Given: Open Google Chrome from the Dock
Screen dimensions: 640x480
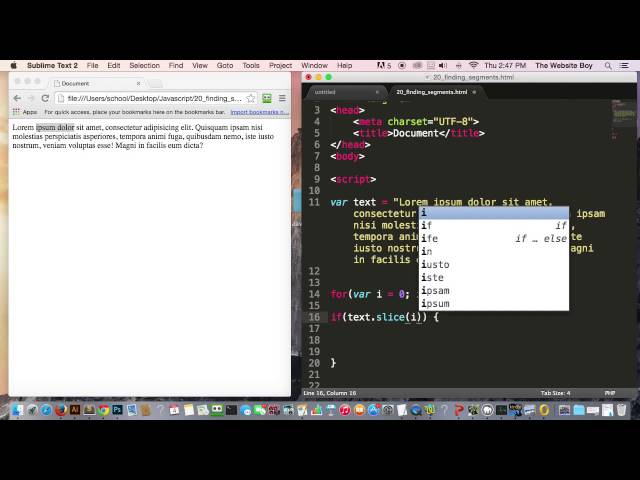Looking at the screenshot, I should coord(103,410).
